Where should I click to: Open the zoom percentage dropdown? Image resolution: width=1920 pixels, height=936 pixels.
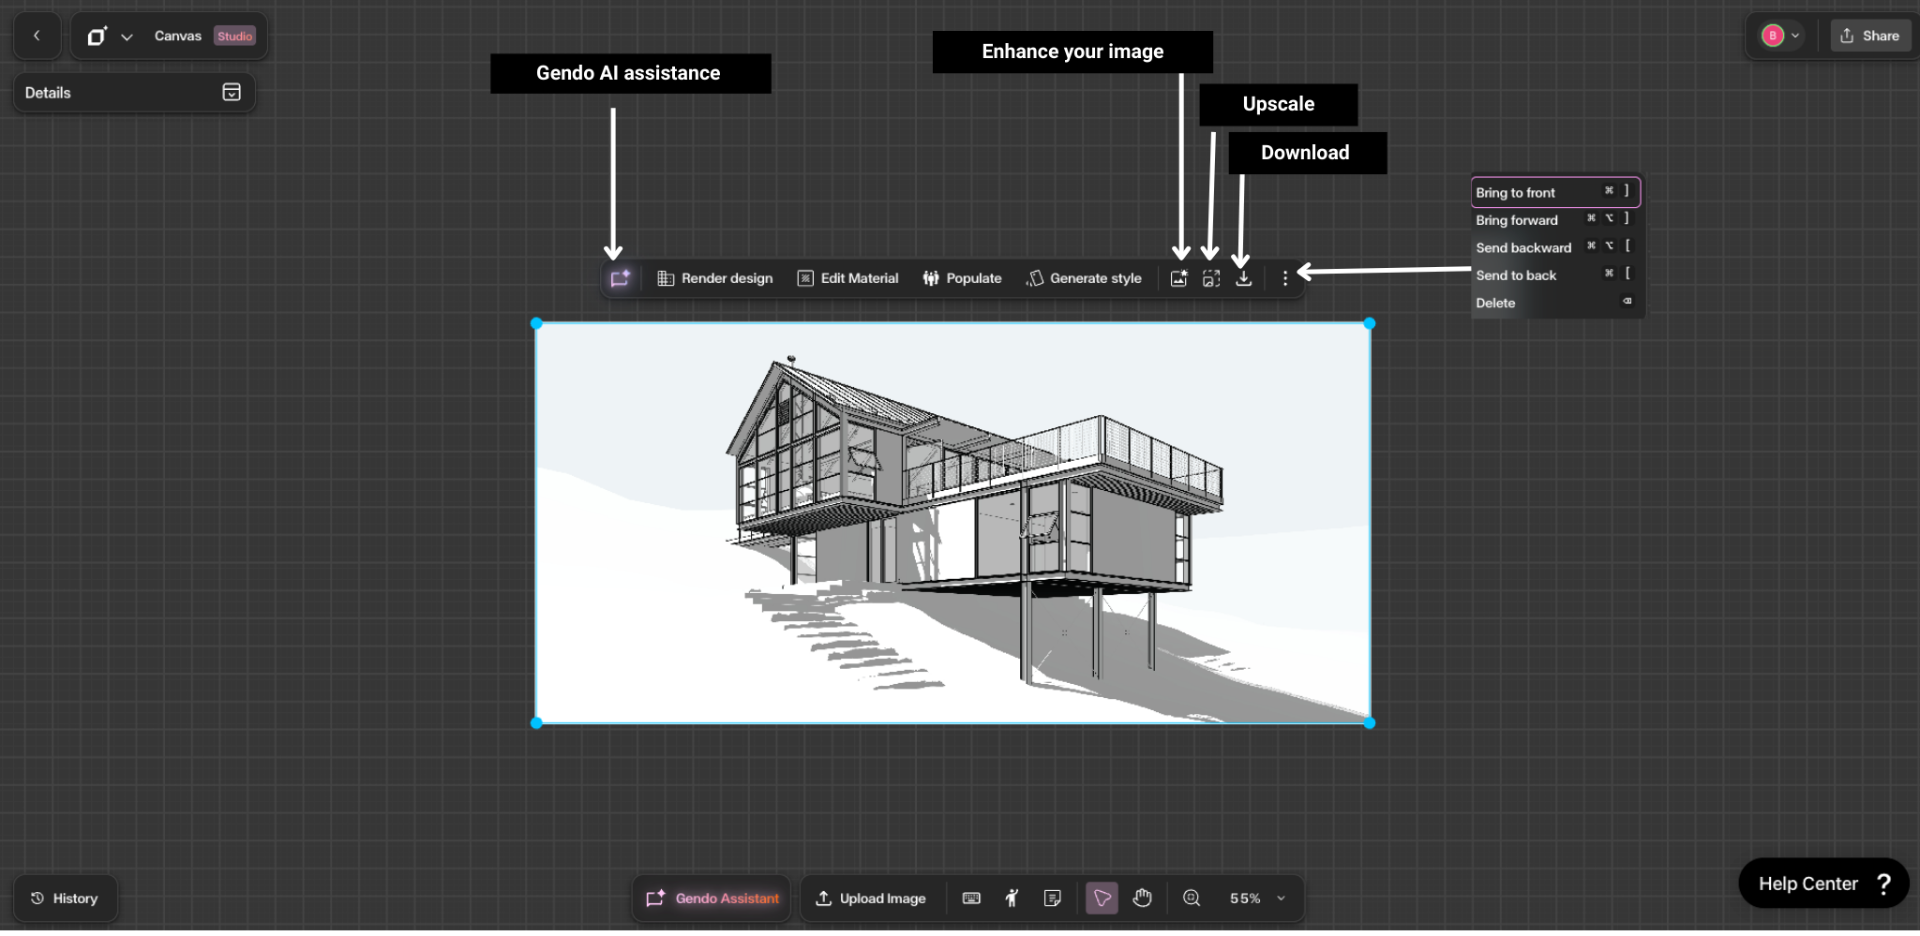[1281, 898]
